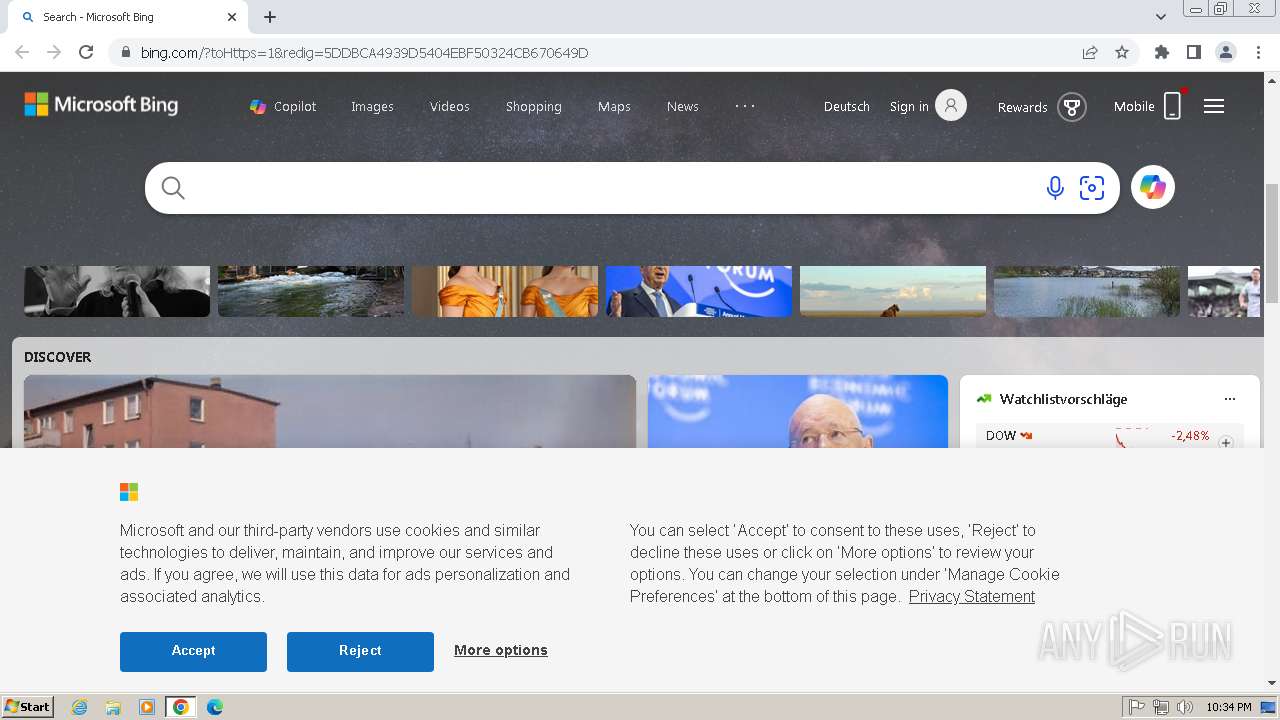Add DOW to watchlist plus icon

(x=1226, y=442)
